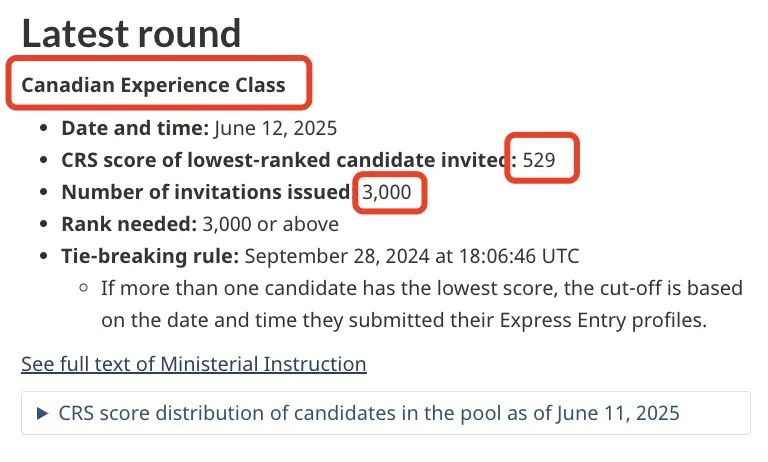Viewport: 768px width, 462px height.
Task: Click the Number of invitations issued label
Action: (x=207, y=192)
